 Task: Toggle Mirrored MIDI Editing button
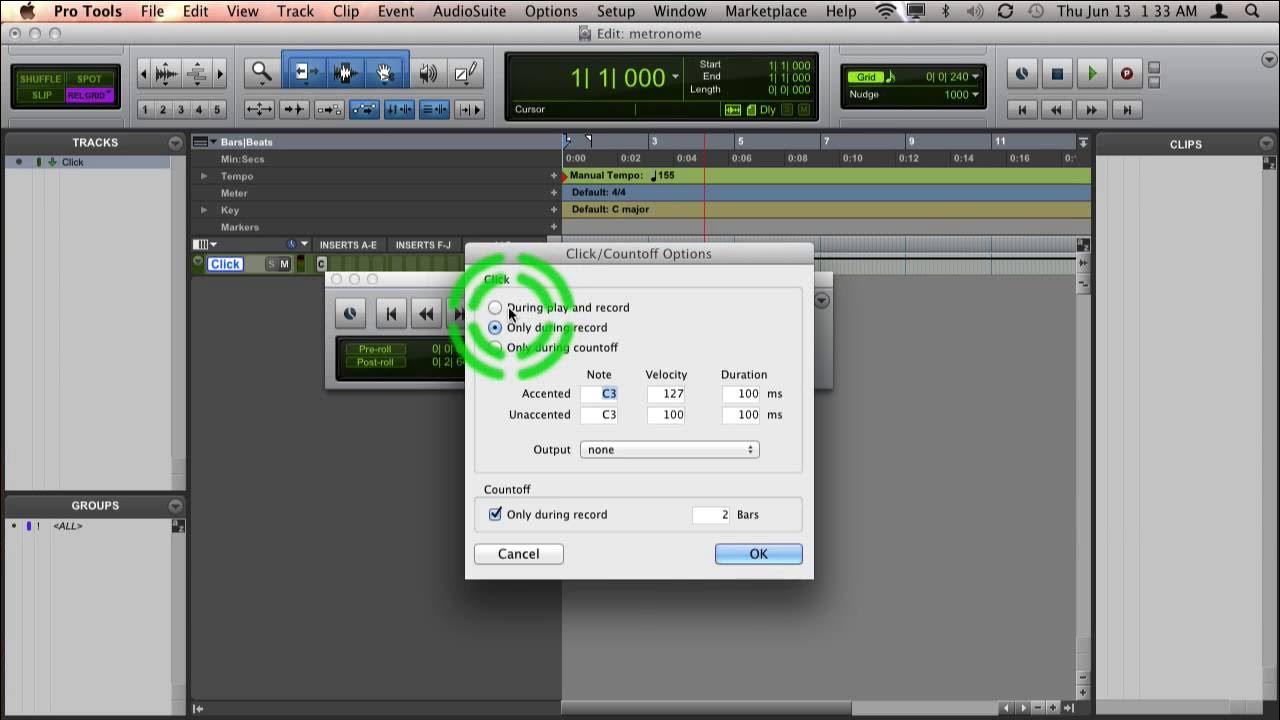tap(329, 110)
